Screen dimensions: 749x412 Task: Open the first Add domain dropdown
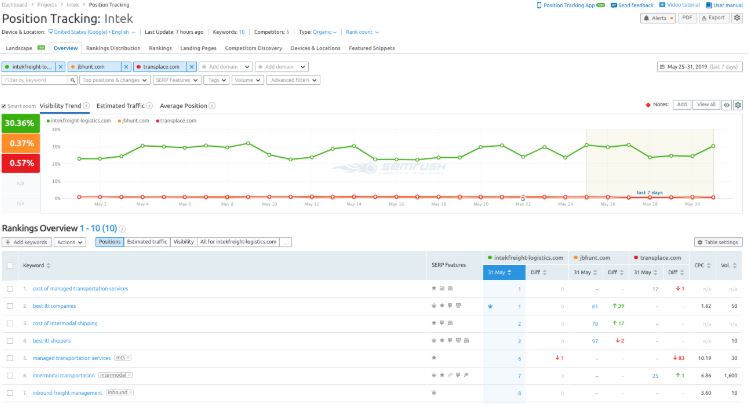pyautogui.click(x=225, y=67)
